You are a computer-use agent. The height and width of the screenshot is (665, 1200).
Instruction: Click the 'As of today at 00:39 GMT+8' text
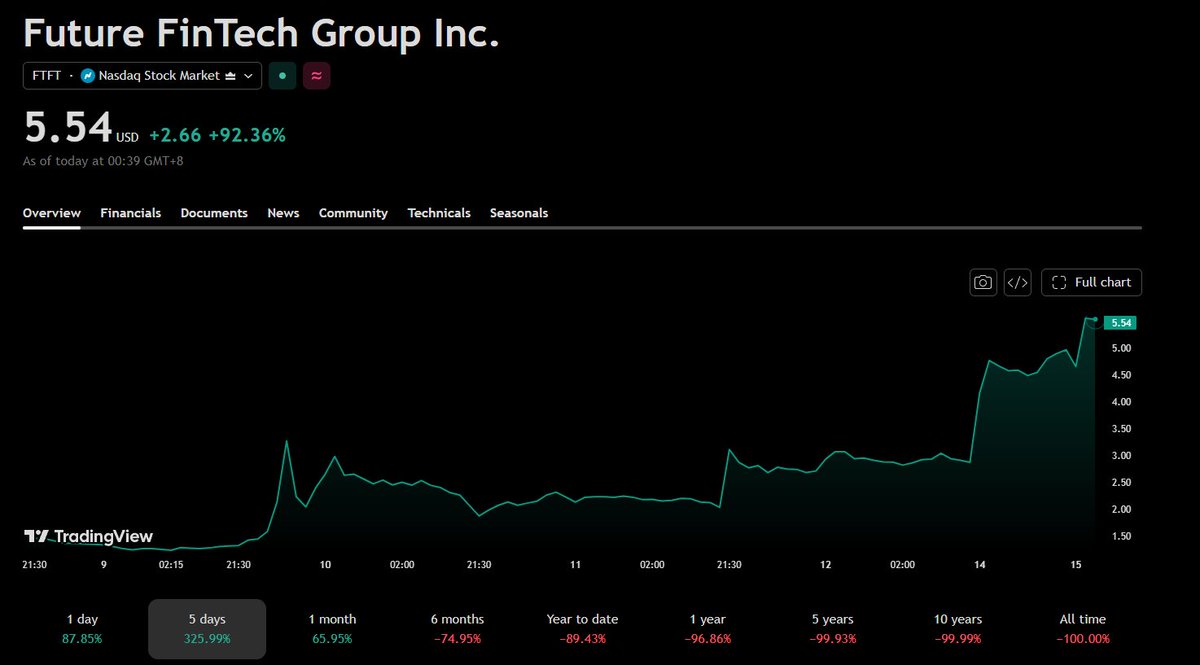102,160
